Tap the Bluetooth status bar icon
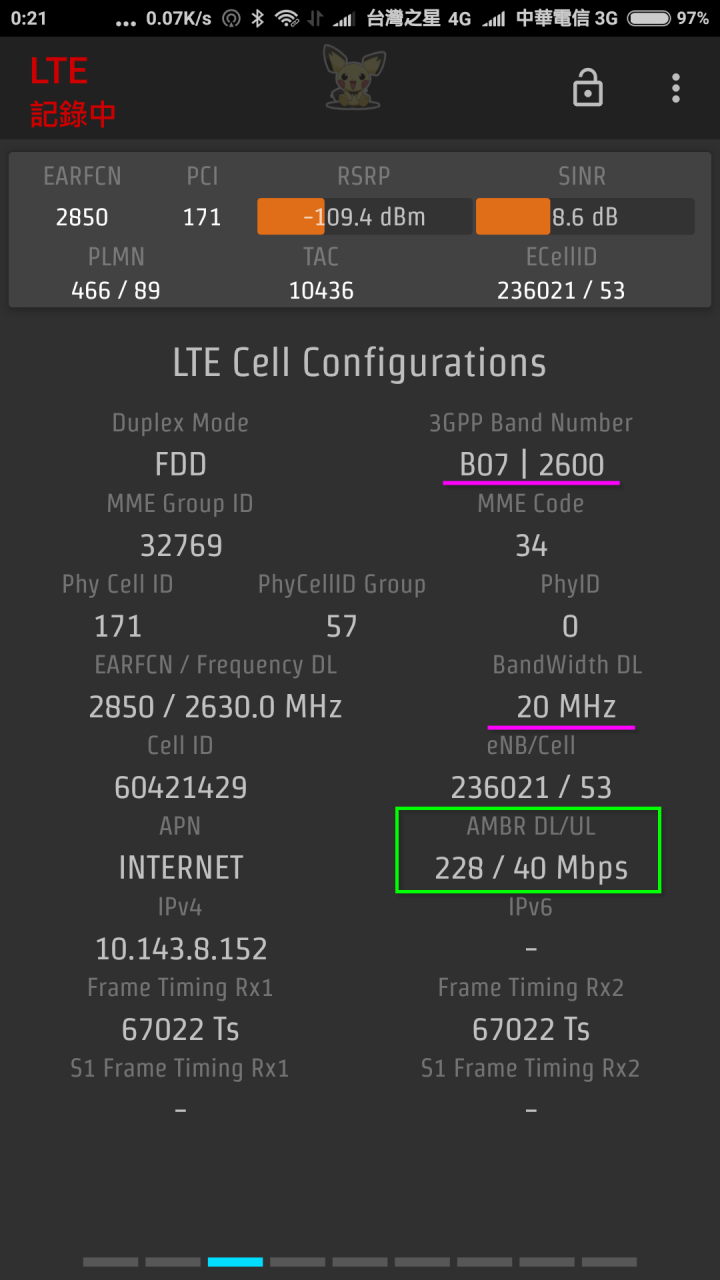 click(x=257, y=18)
